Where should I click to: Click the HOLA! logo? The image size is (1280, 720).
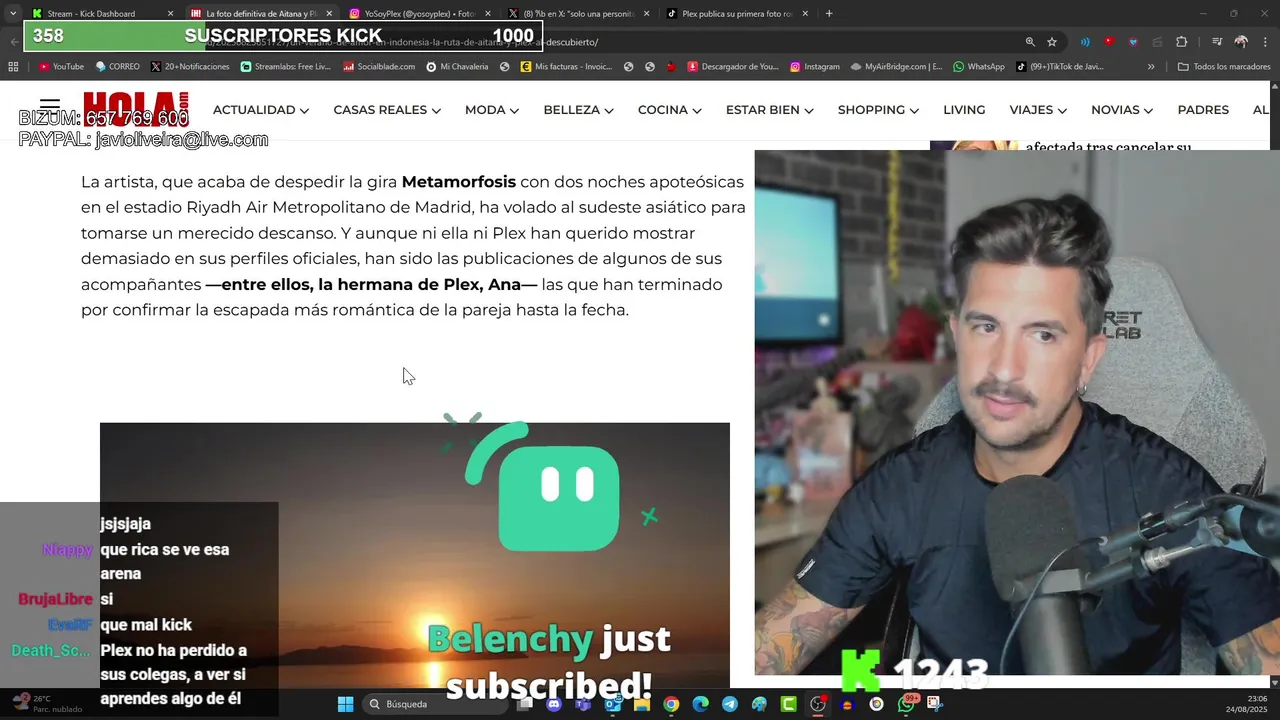[x=136, y=108]
